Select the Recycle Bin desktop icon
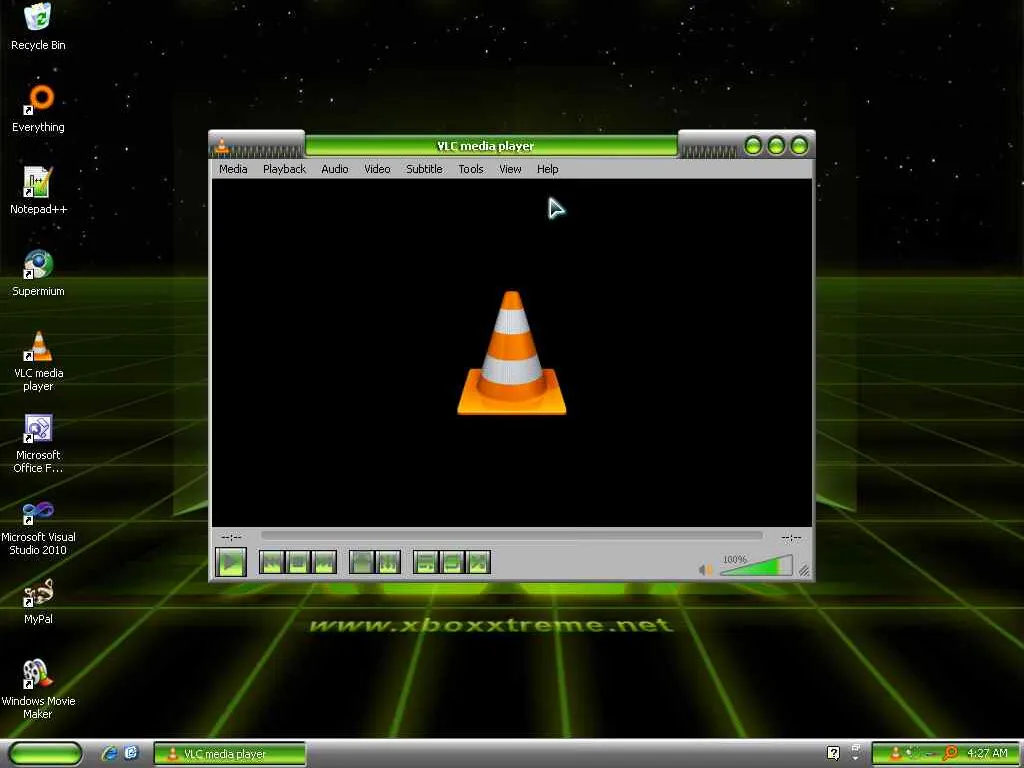The image size is (1024, 768). coord(38,27)
